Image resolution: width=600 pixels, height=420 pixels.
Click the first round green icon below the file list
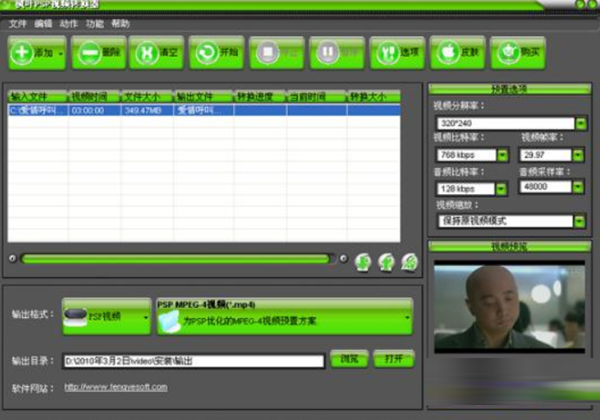(x=362, y=261)
